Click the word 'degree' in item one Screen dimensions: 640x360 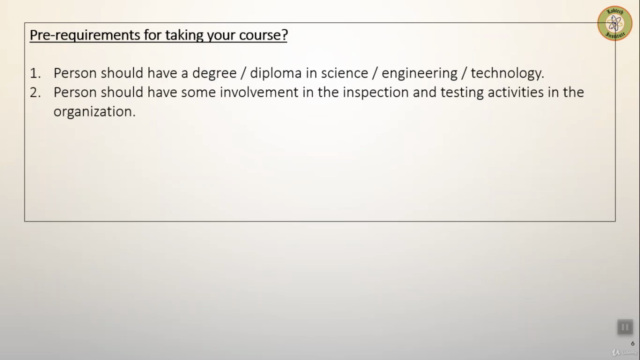click(x=214, y=73)
